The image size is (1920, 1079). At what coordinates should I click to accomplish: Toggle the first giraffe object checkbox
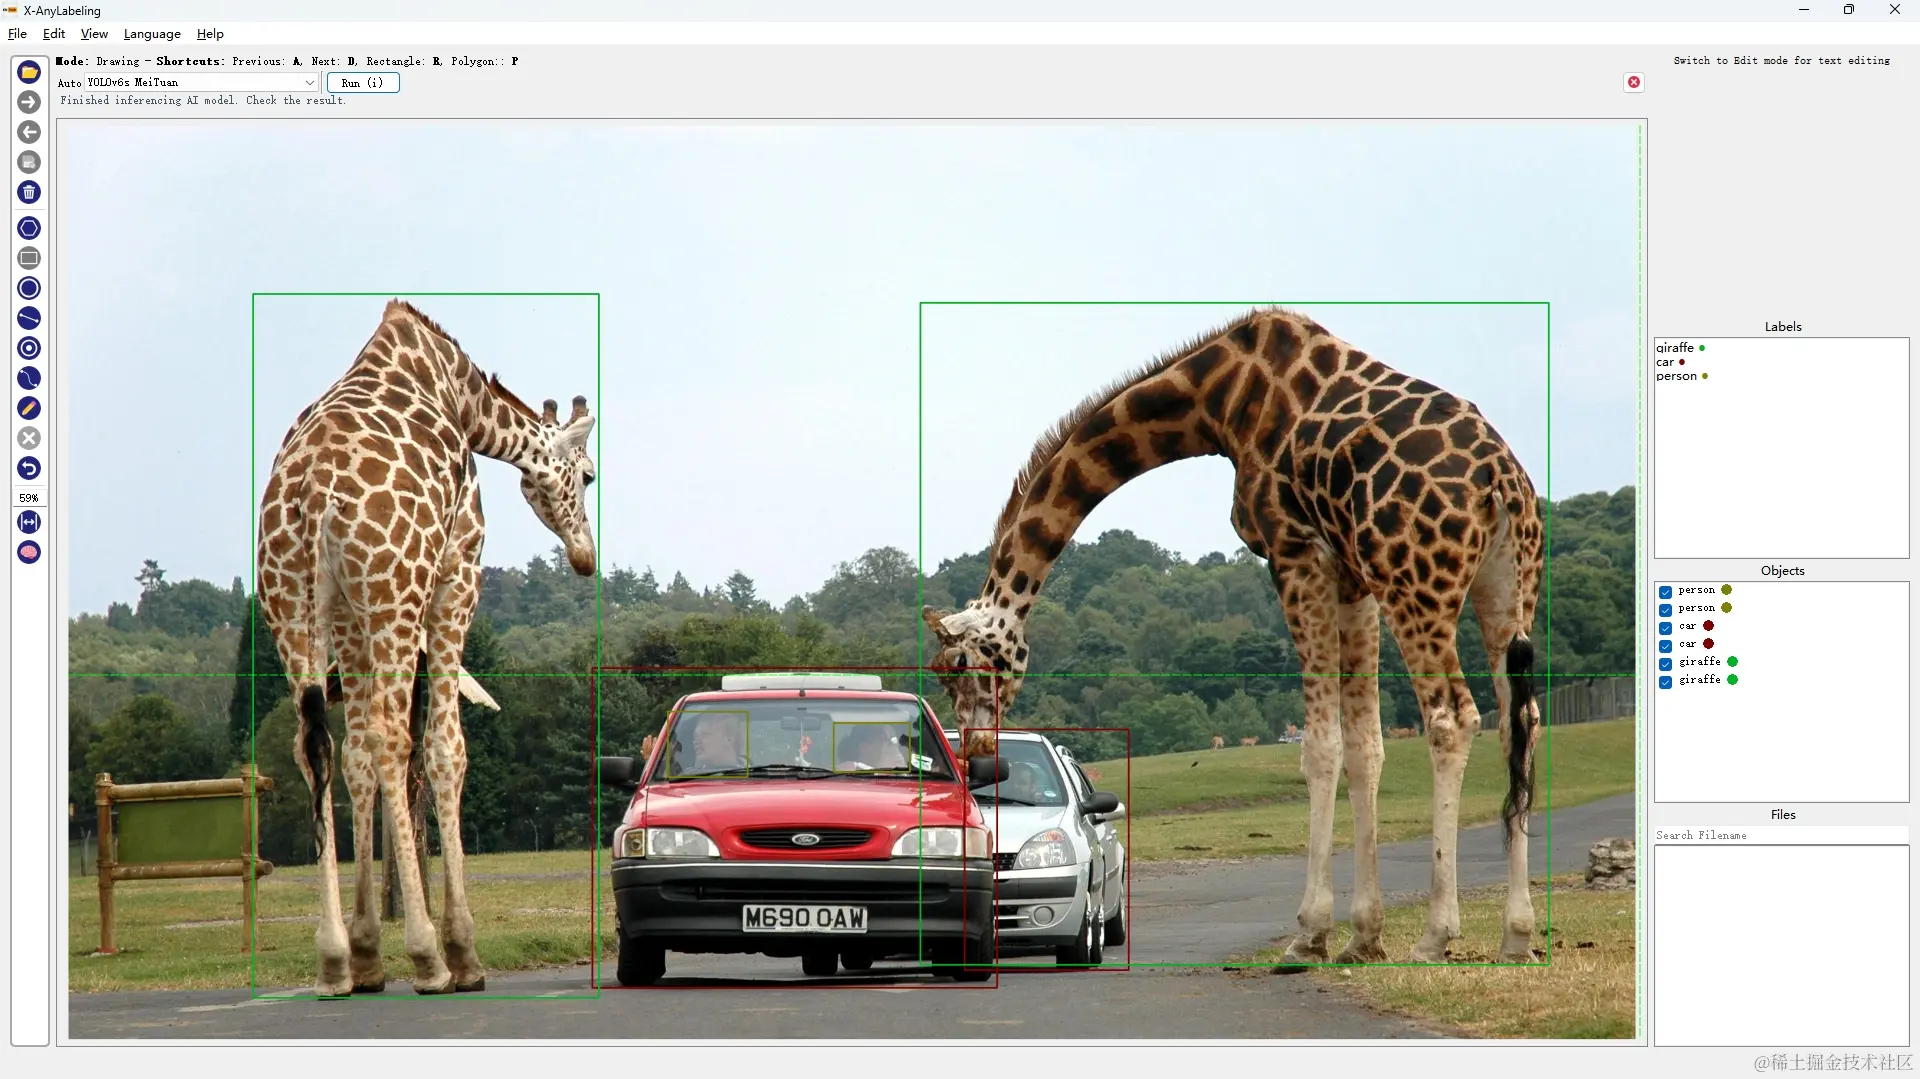[1665, 664]
